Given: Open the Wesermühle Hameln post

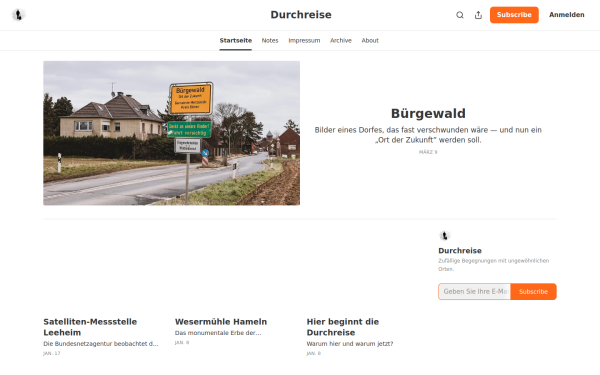Looking at the screenshot, I should tap(221, 321).
